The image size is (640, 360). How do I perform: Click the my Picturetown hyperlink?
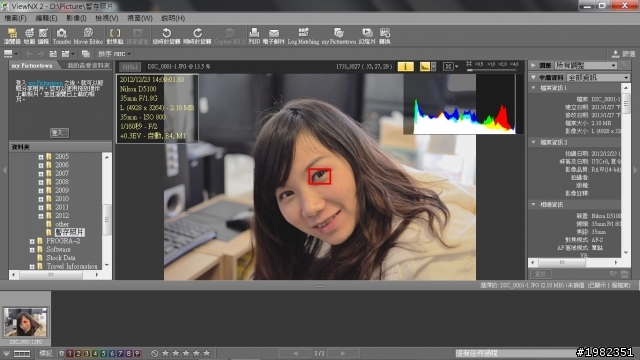tap(45, 83)
